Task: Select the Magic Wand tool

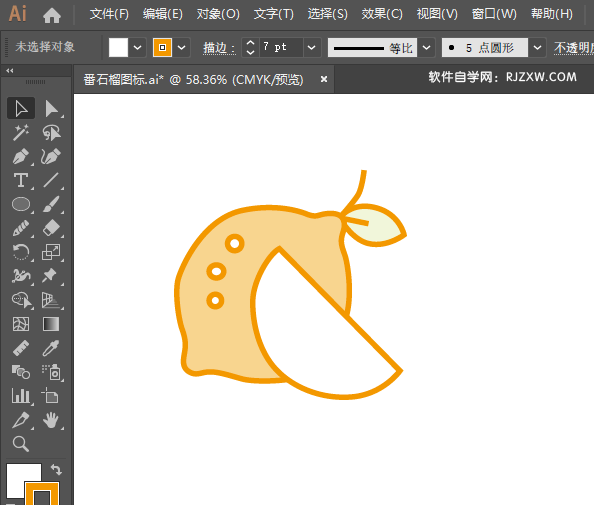Action: (x=20, y=133)
